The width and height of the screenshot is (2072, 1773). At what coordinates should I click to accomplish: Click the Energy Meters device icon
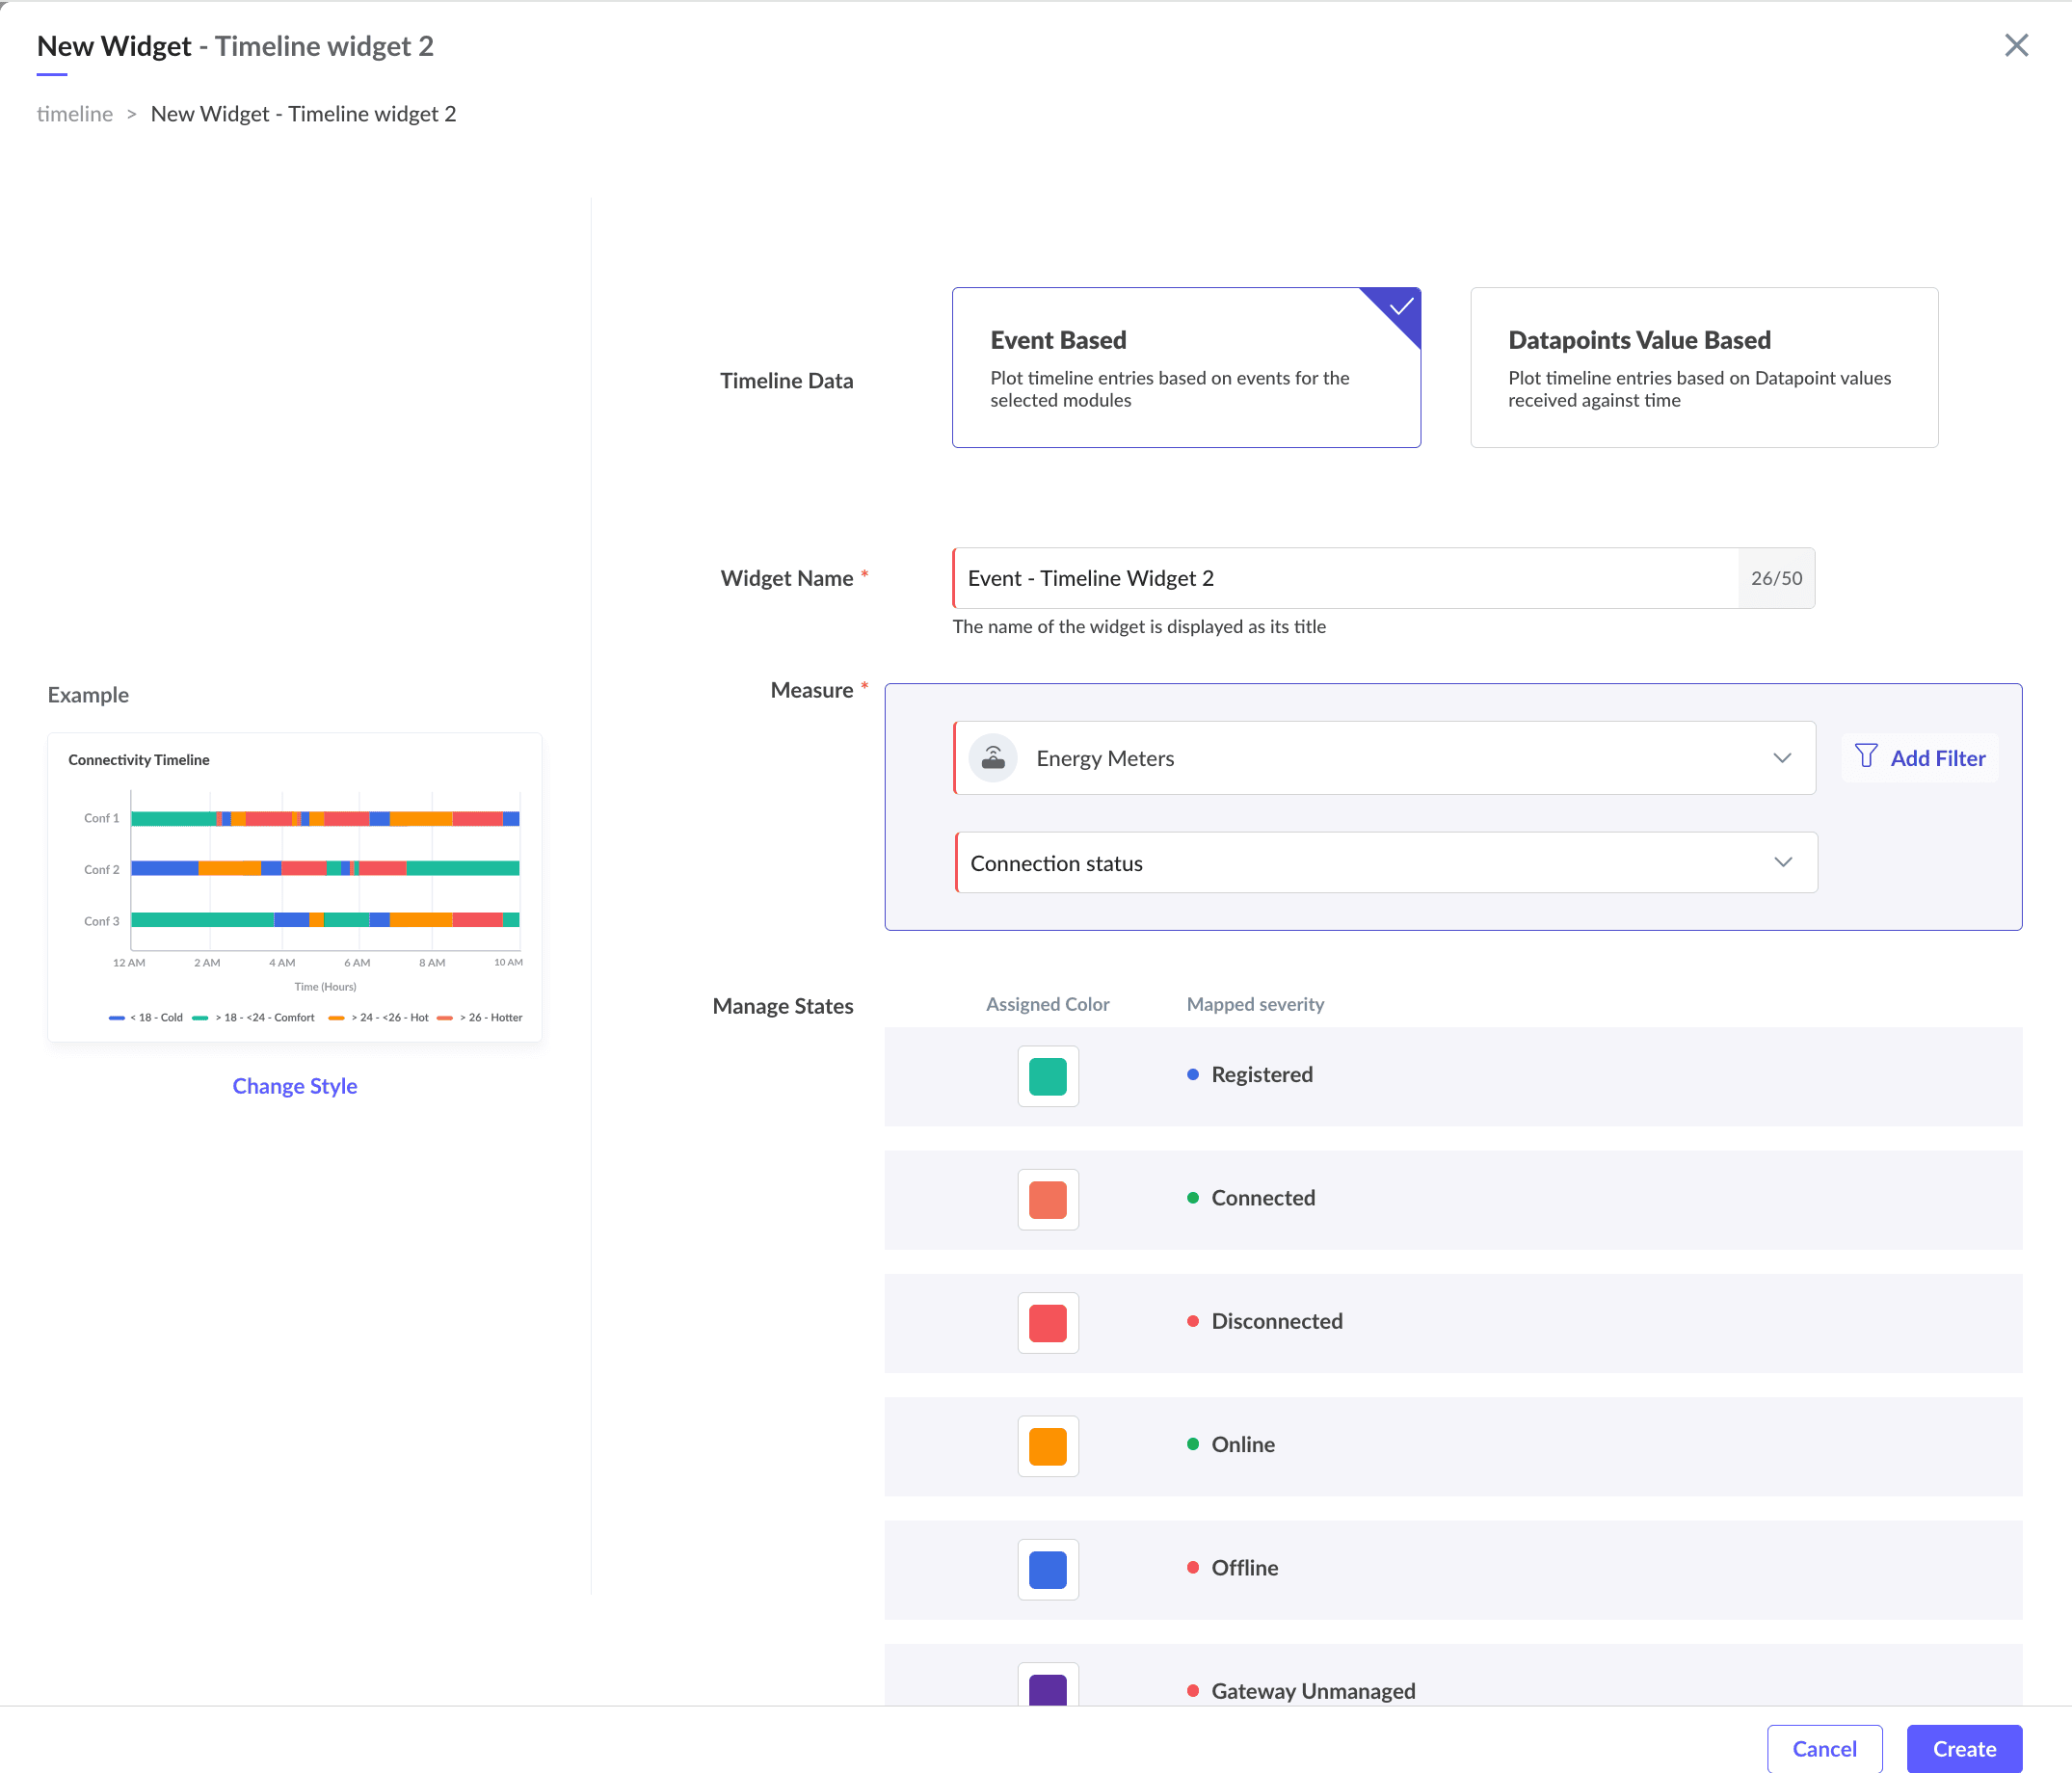click(x=993, y=758)
